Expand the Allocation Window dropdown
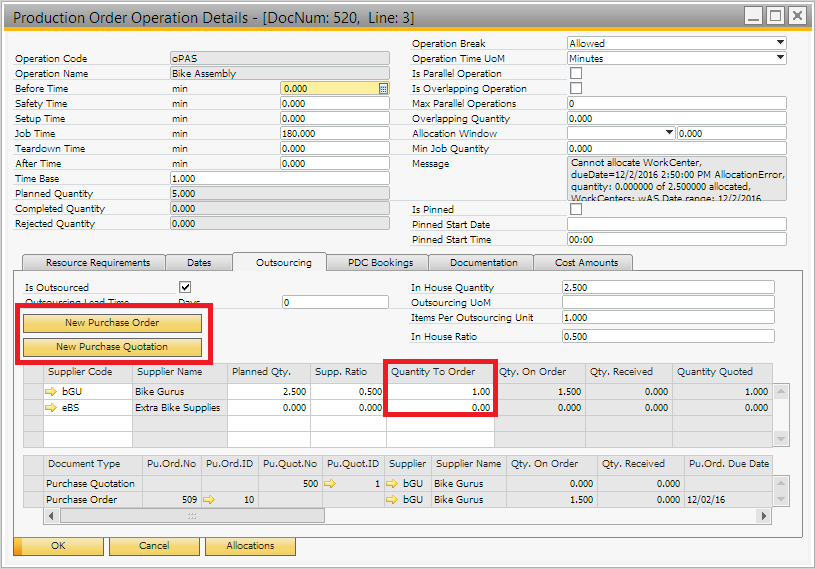Image resolution: width=816 pixels, height=569 pixels. 669,133
